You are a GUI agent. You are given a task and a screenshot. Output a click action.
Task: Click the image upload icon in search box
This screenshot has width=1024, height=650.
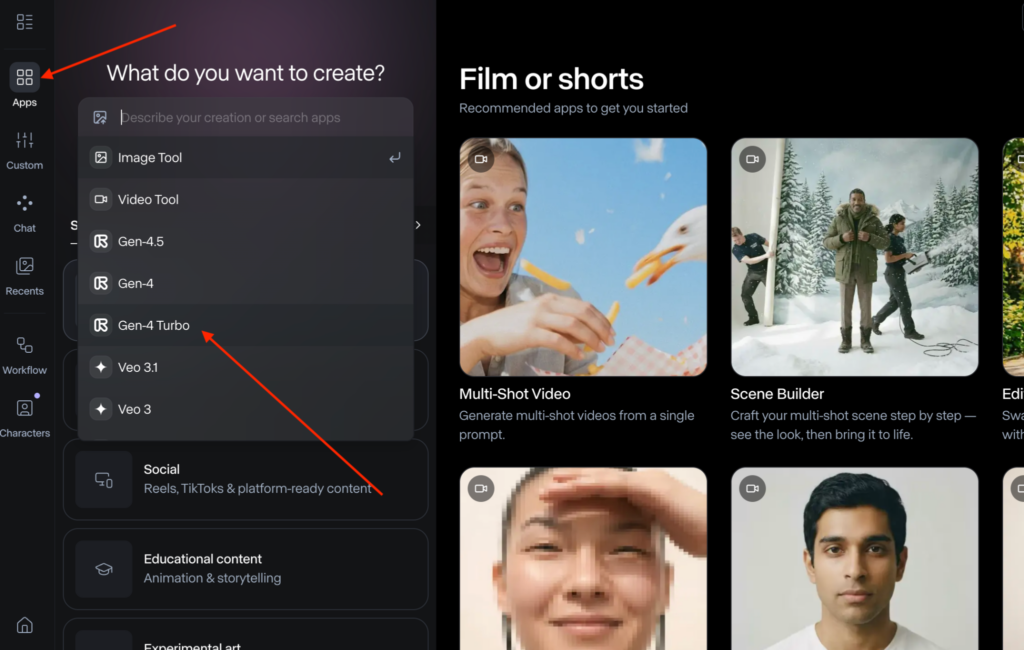pyautogui.click(x=100, y=118)
